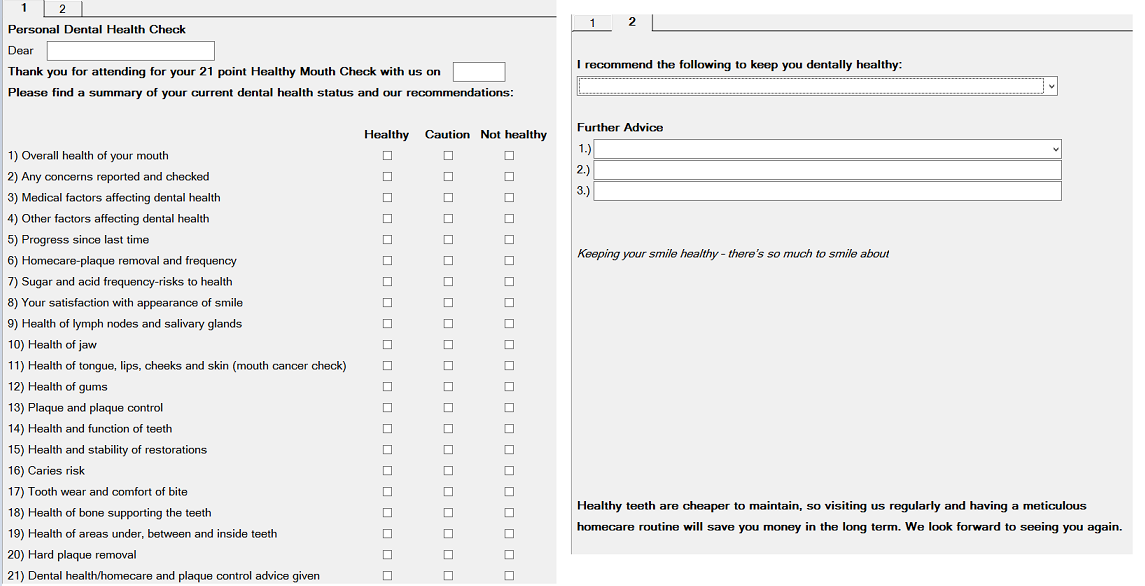Check Healthy for 'Plaque and plaque control'

click(387, 407)
